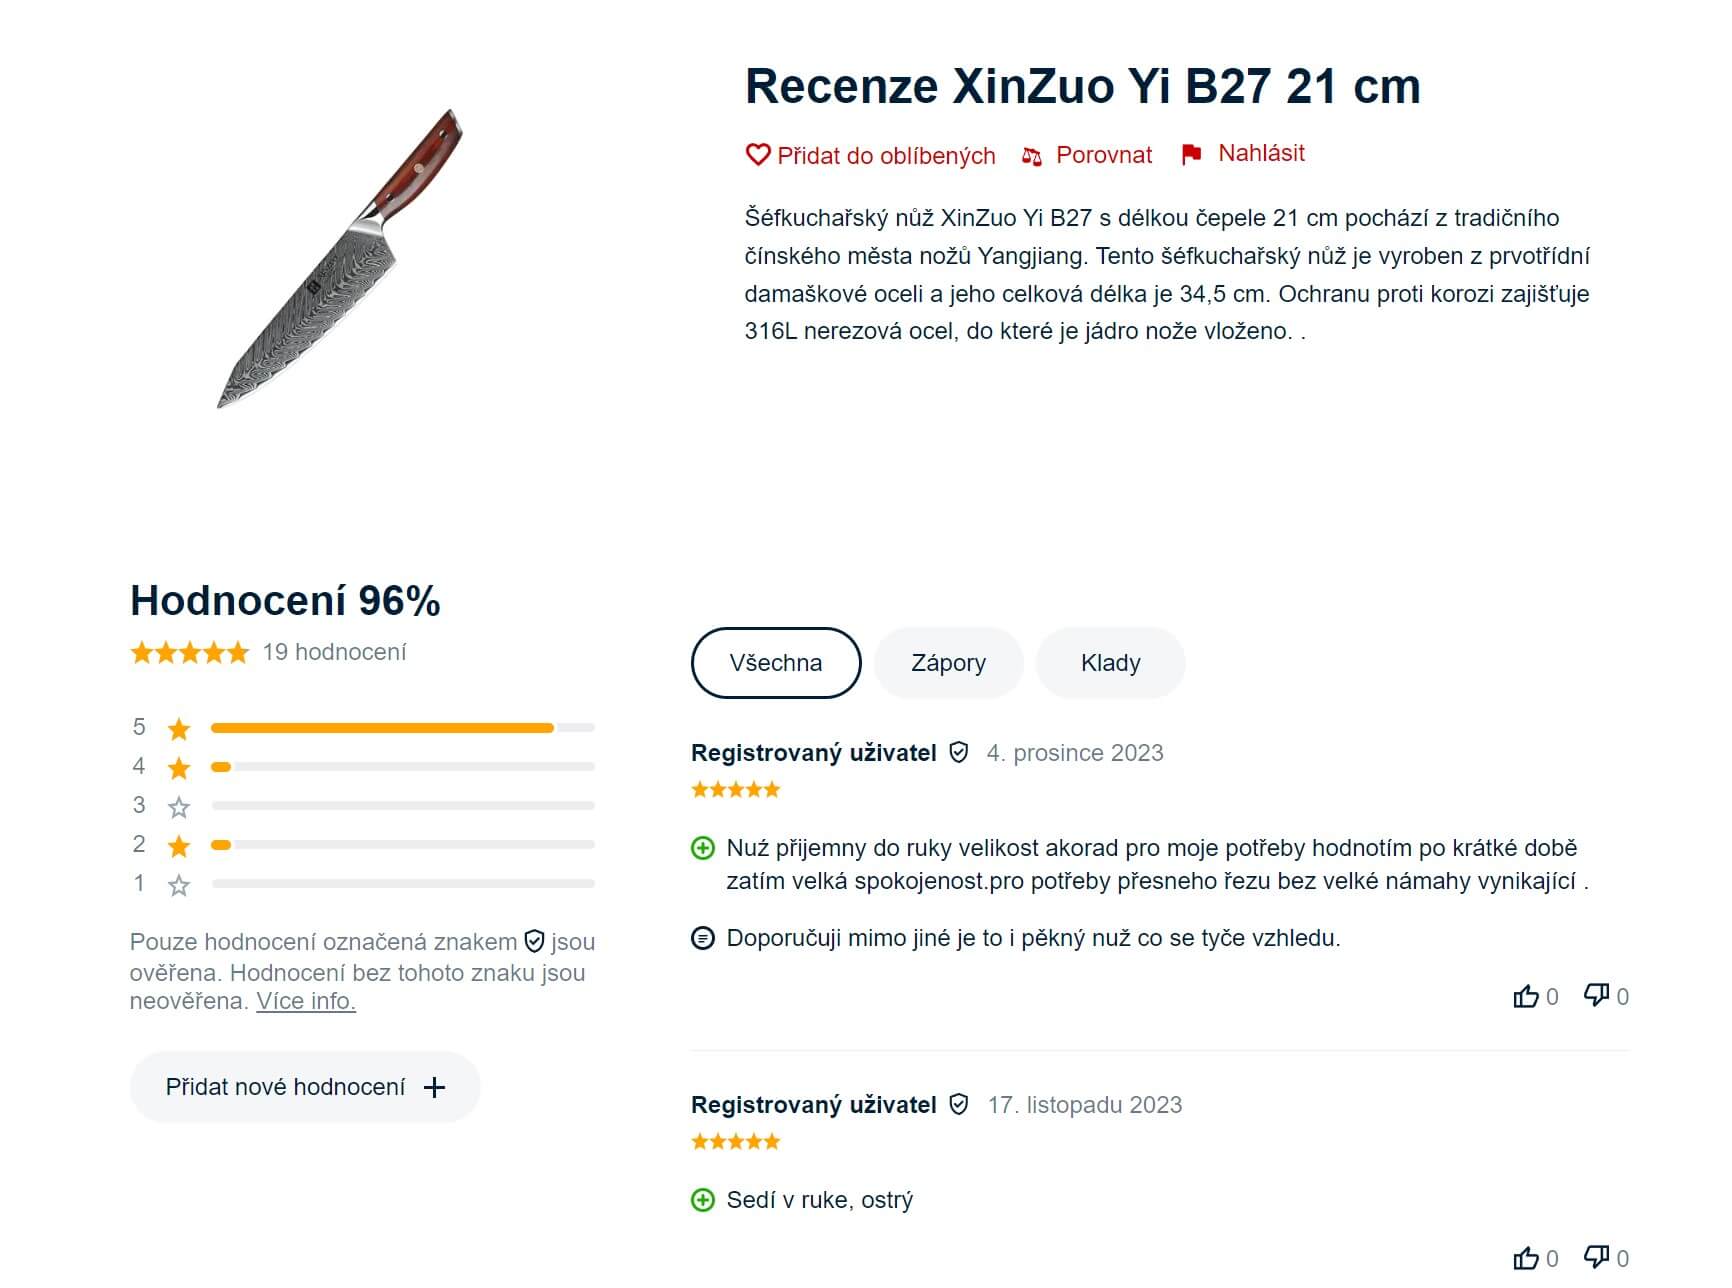Click the Nahlásit link
This screenshot has width=1732, height=1288.
1261,153
